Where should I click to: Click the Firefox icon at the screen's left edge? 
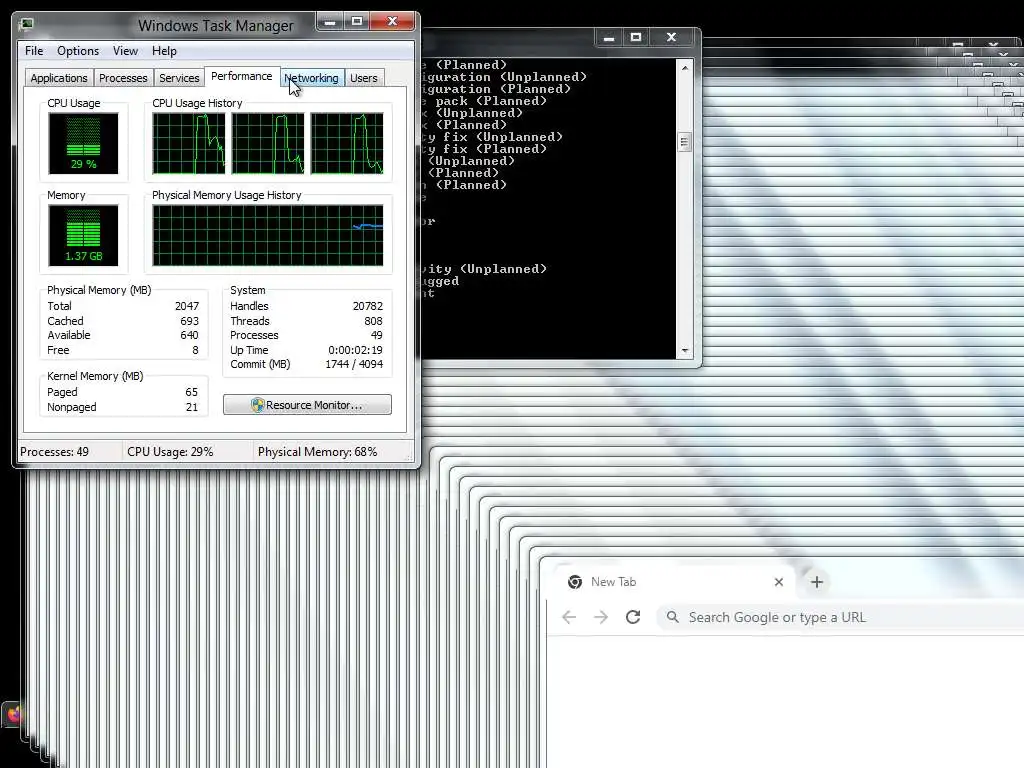point(12,714)
